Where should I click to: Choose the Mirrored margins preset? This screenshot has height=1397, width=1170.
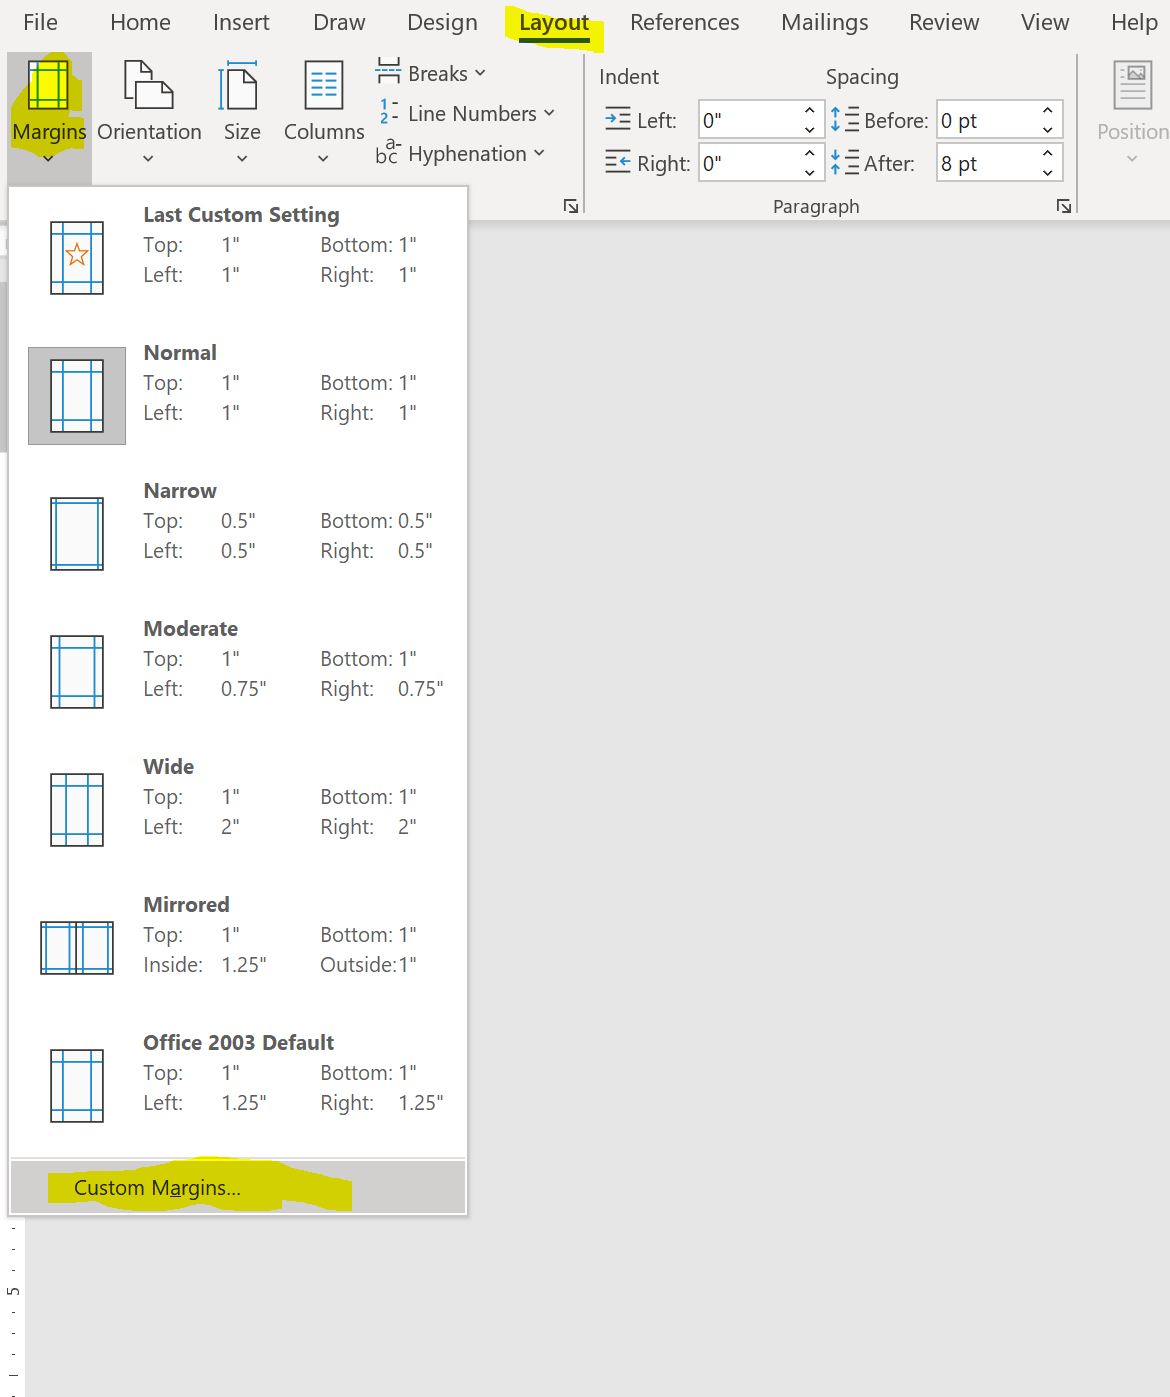(x=237, y=948)
